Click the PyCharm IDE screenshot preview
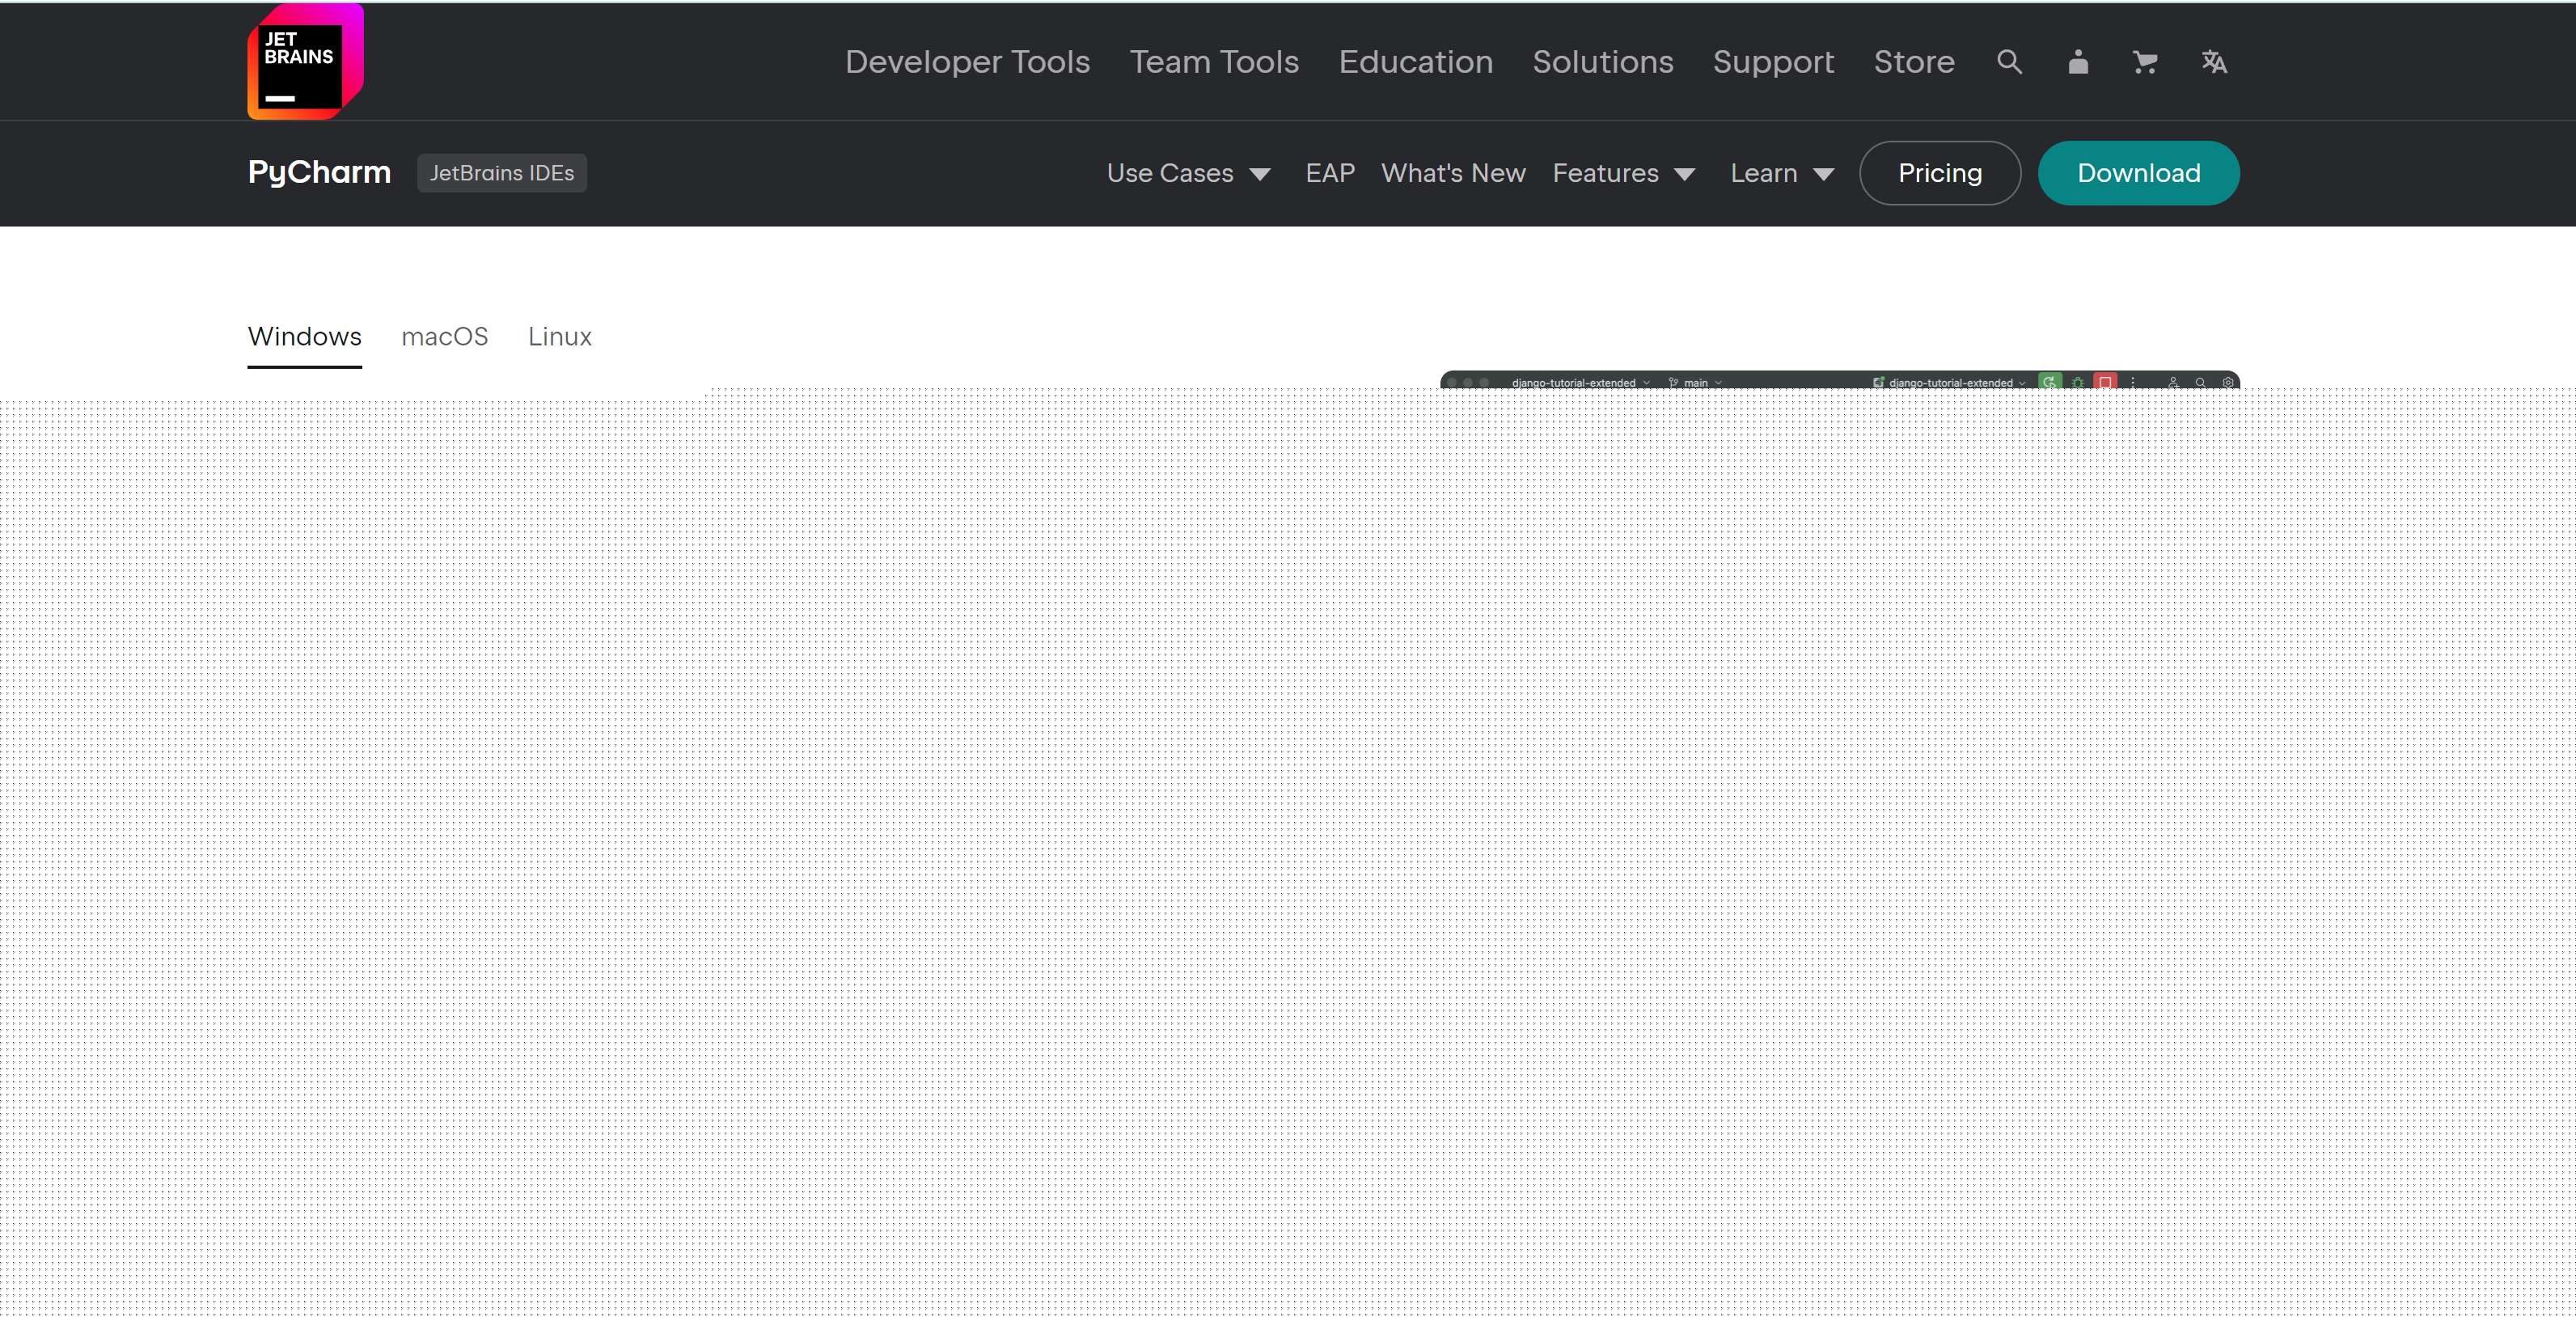This screenshot has height=1317, width=2576. 1840,380
